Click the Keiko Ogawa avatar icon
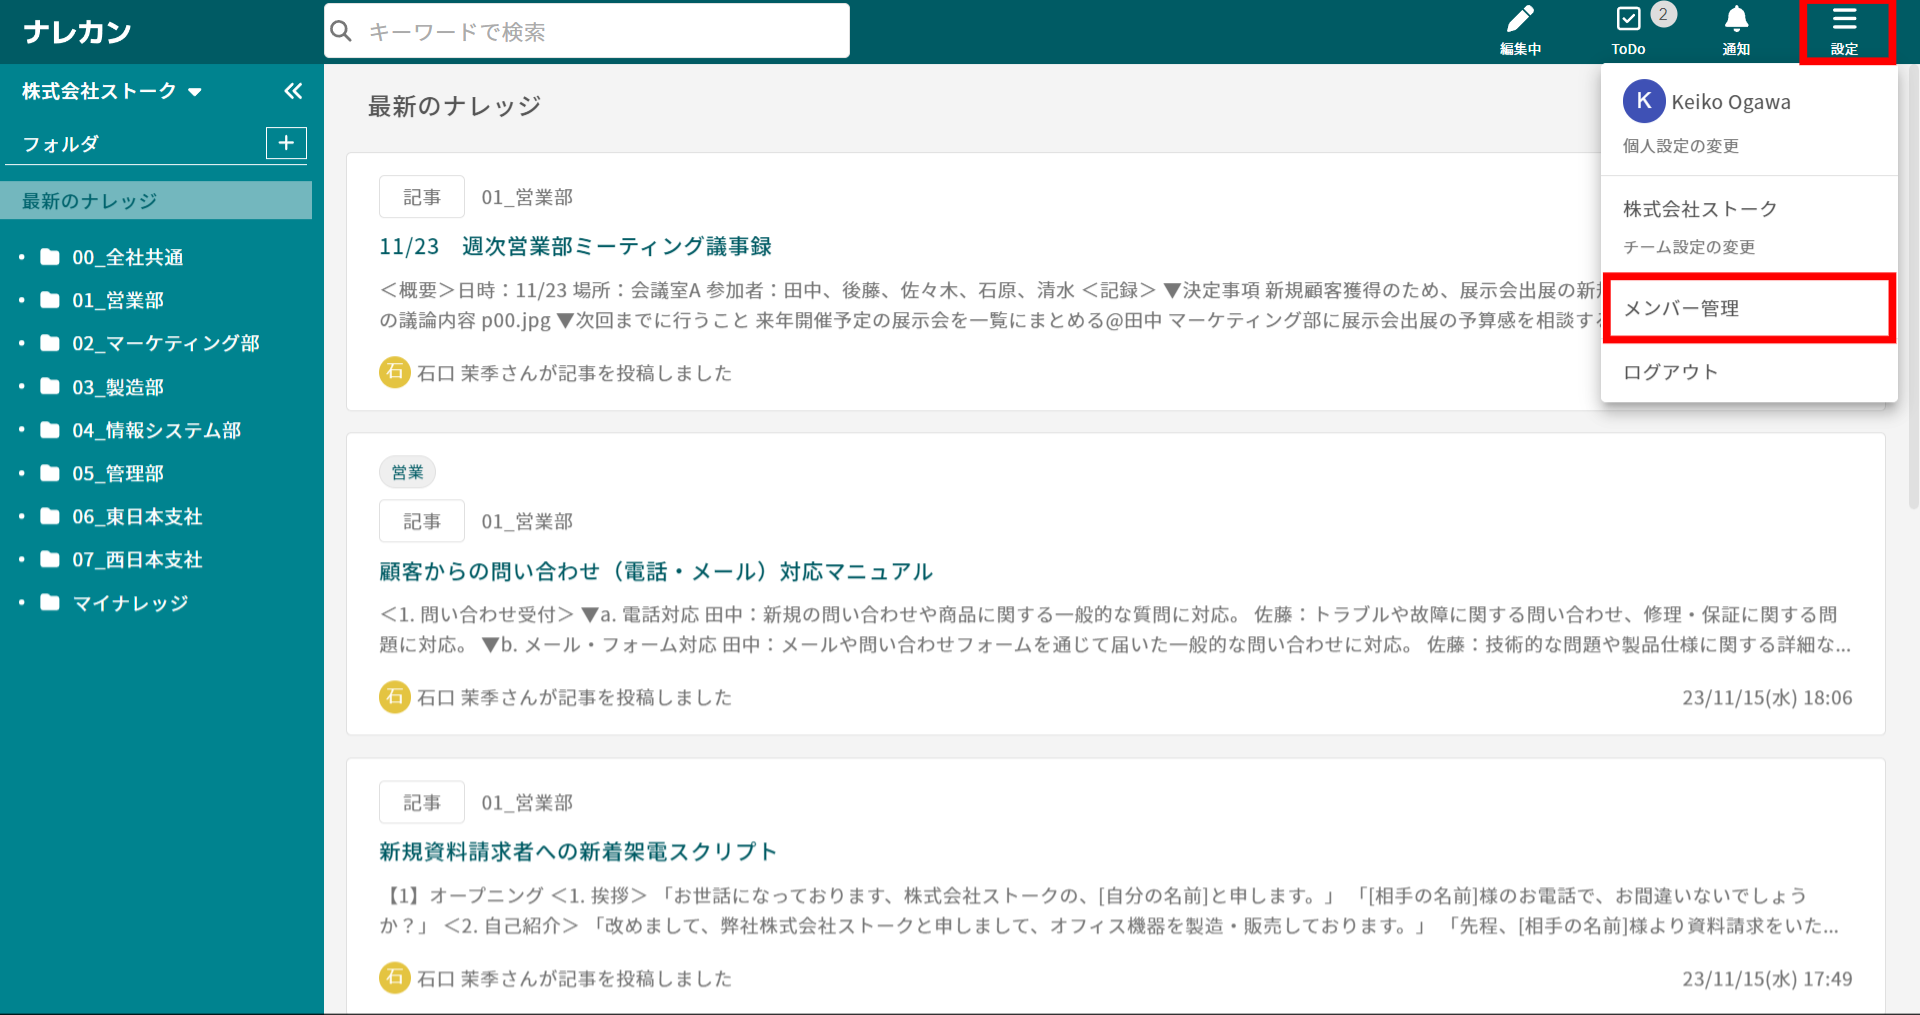This screenshot has width=1920, height=1015. click(1643, 101)
